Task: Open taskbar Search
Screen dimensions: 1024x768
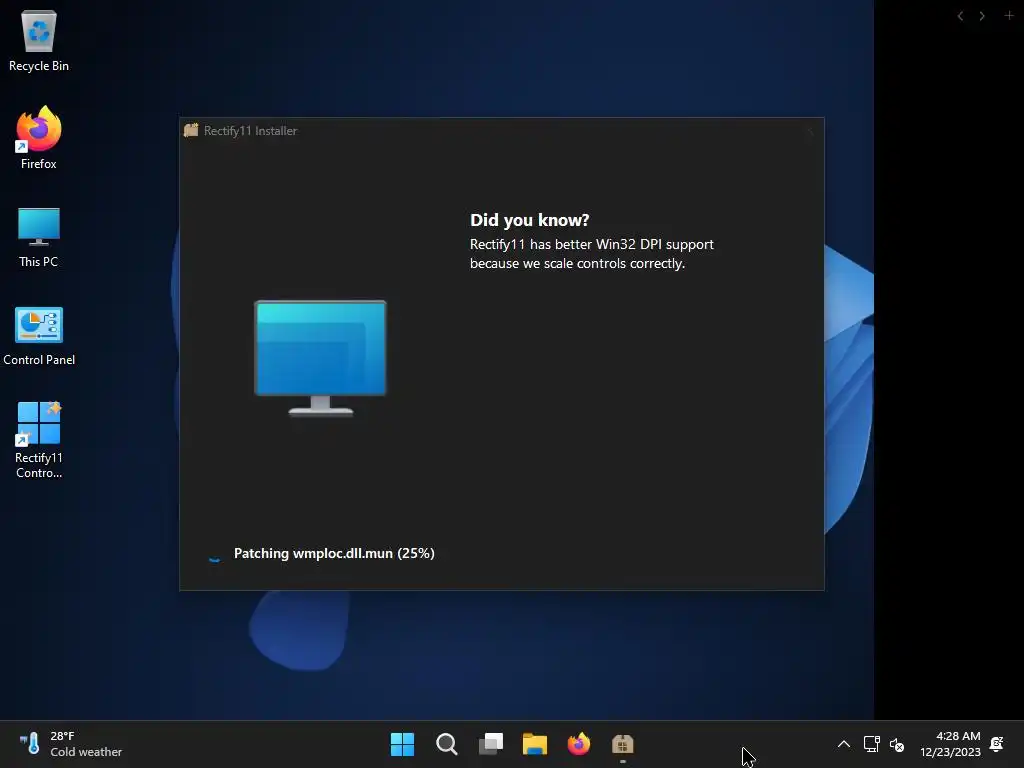Action: point(447,744)
